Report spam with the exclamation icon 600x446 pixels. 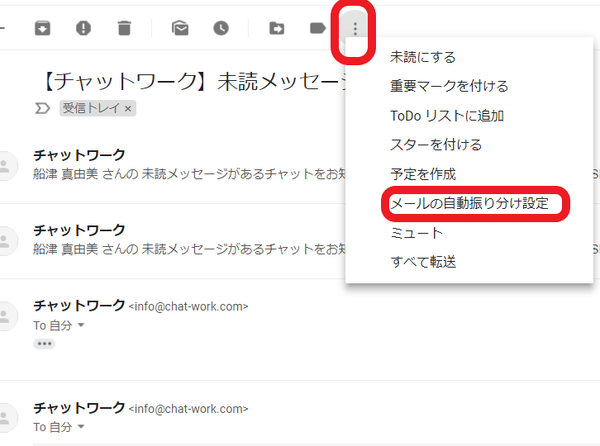coord(83,28)
